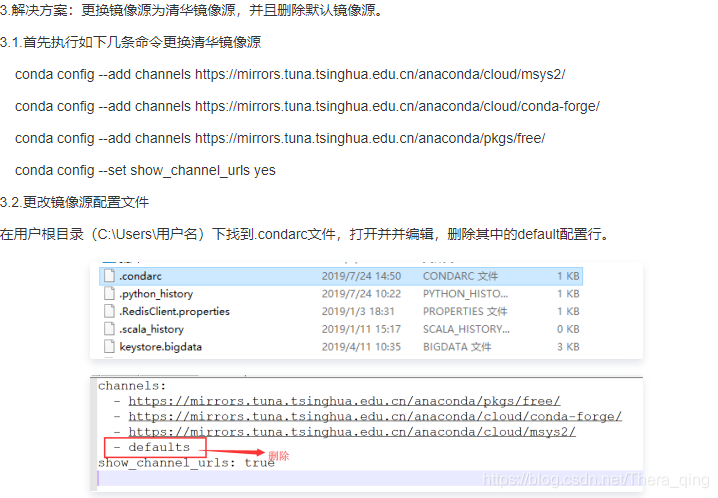
Task: Click the .RedisClient.properties file icon
Action: point(109,311)
